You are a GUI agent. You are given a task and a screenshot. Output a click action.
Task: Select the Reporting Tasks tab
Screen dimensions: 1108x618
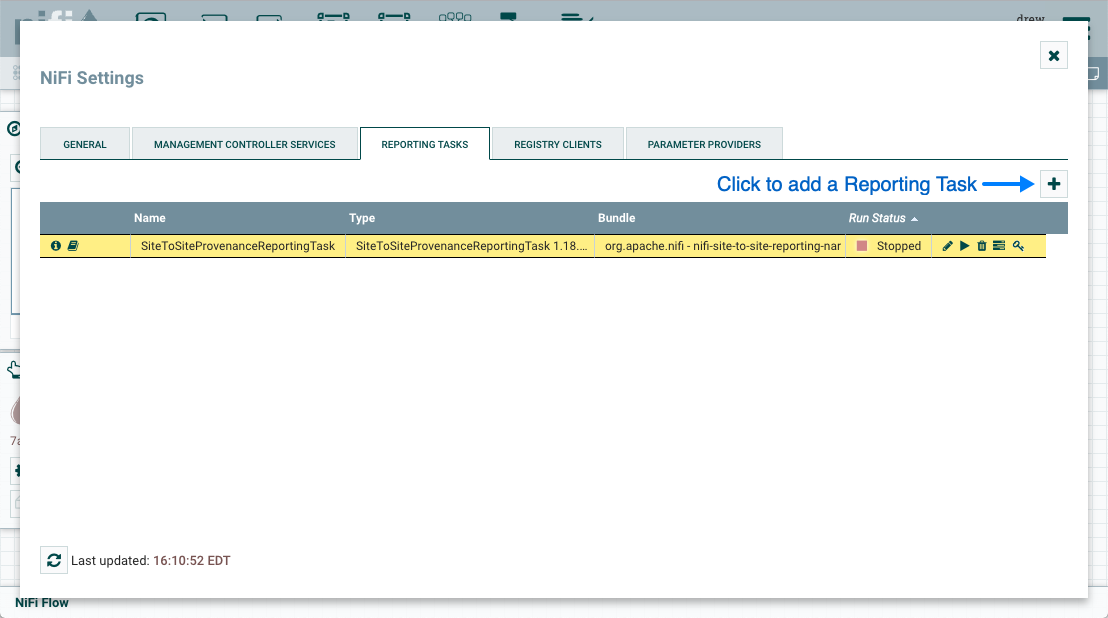pos(425,144)
